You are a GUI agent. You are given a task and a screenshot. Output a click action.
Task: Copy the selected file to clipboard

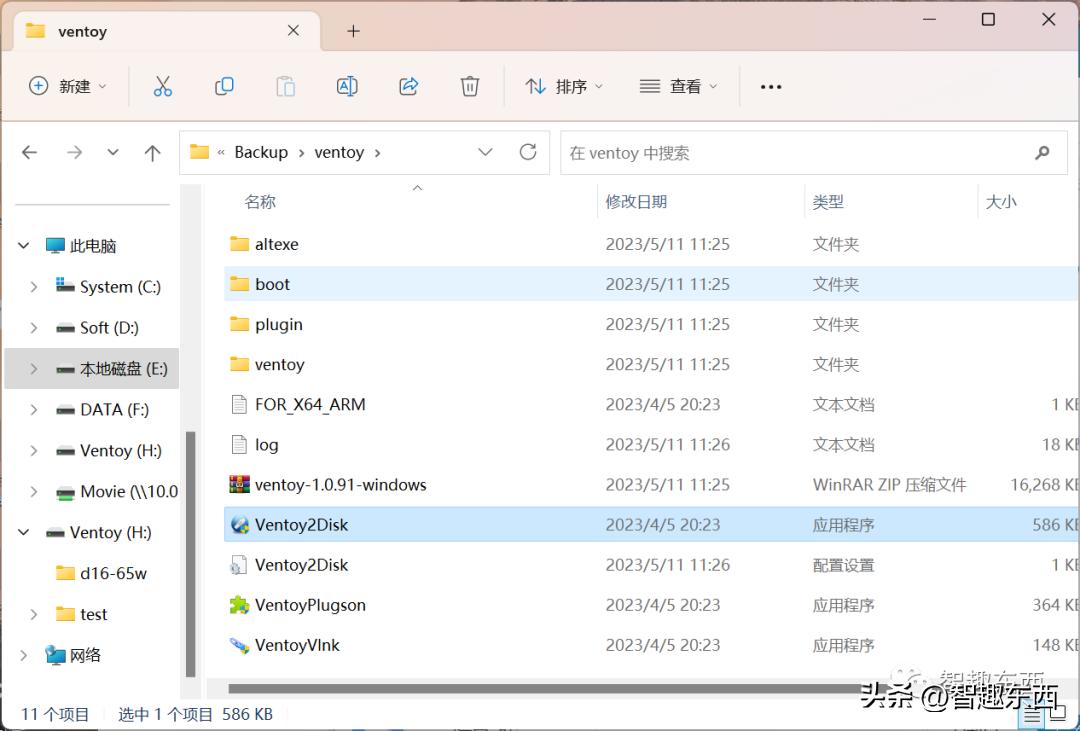click(224, 86)
